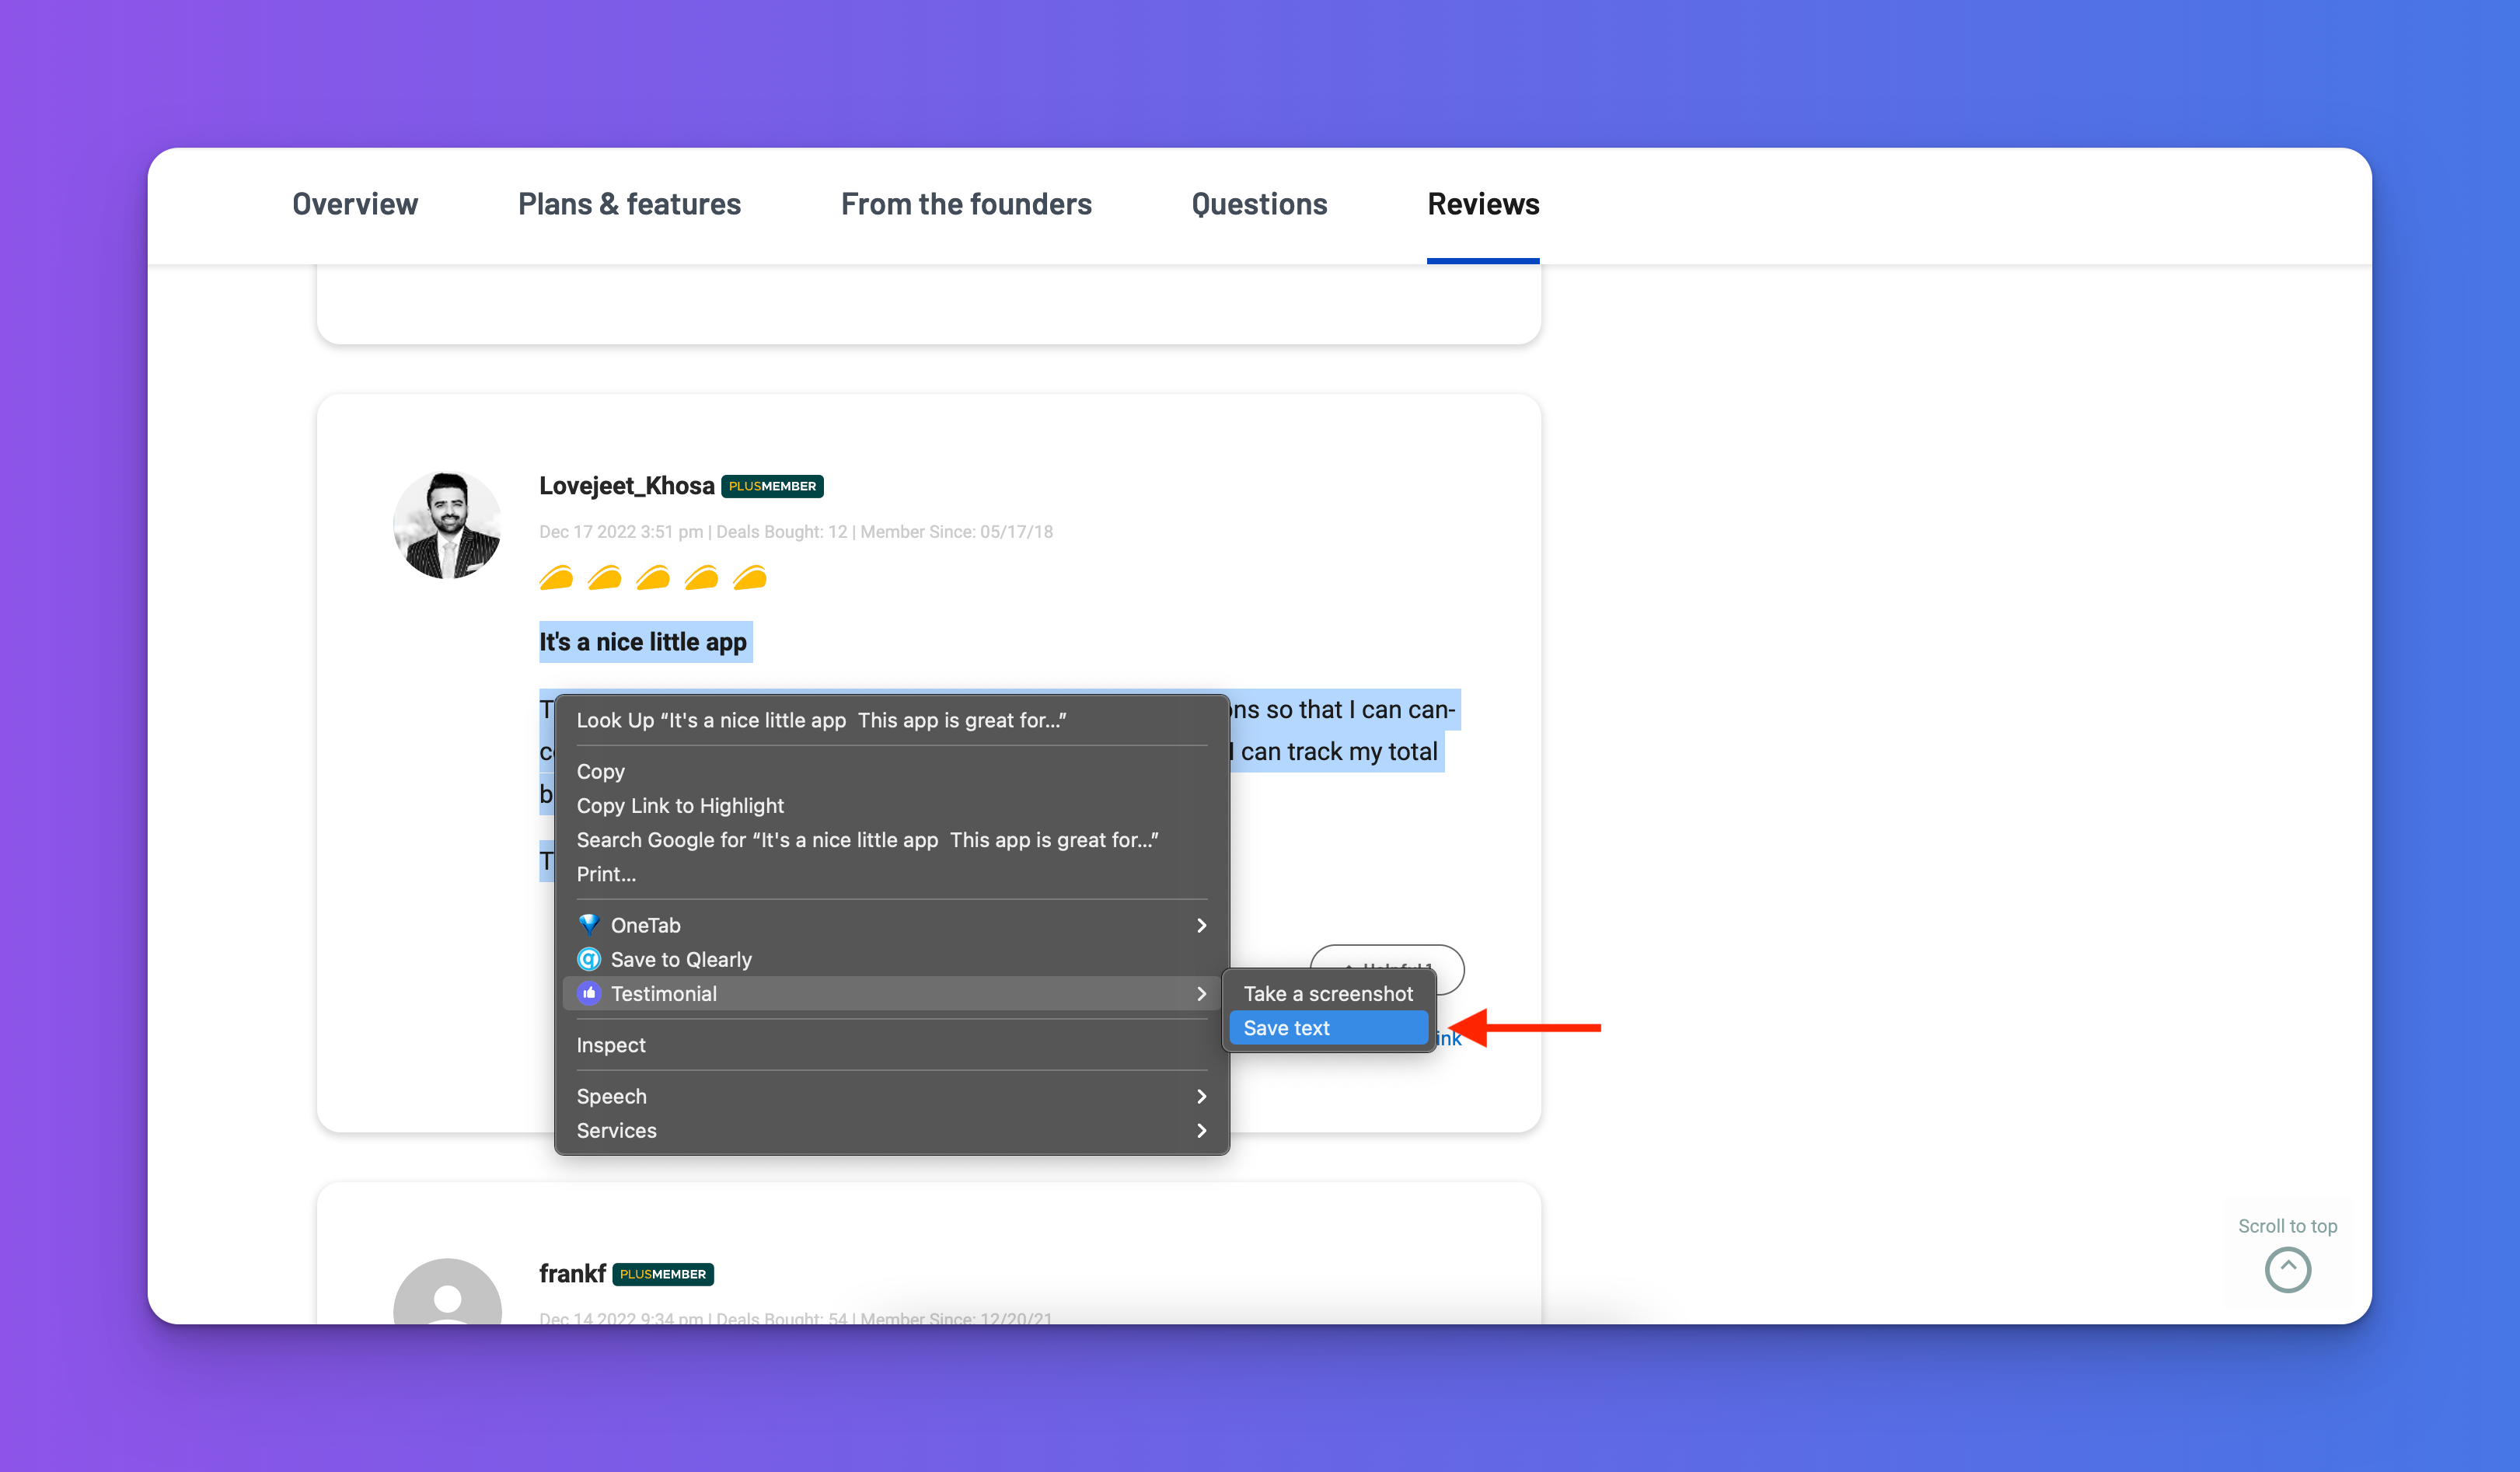This screenshot has height=1472, width=2520.
Task: Click the frankf username
Action: 573,1274
